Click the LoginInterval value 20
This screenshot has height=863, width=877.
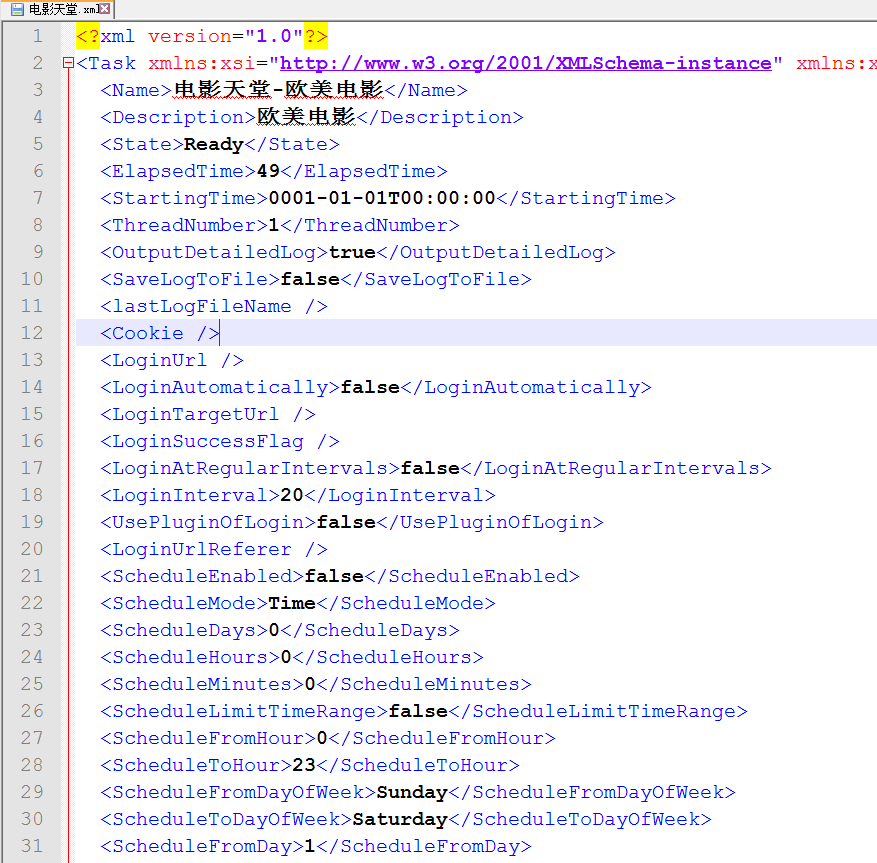tap(292, 495)
